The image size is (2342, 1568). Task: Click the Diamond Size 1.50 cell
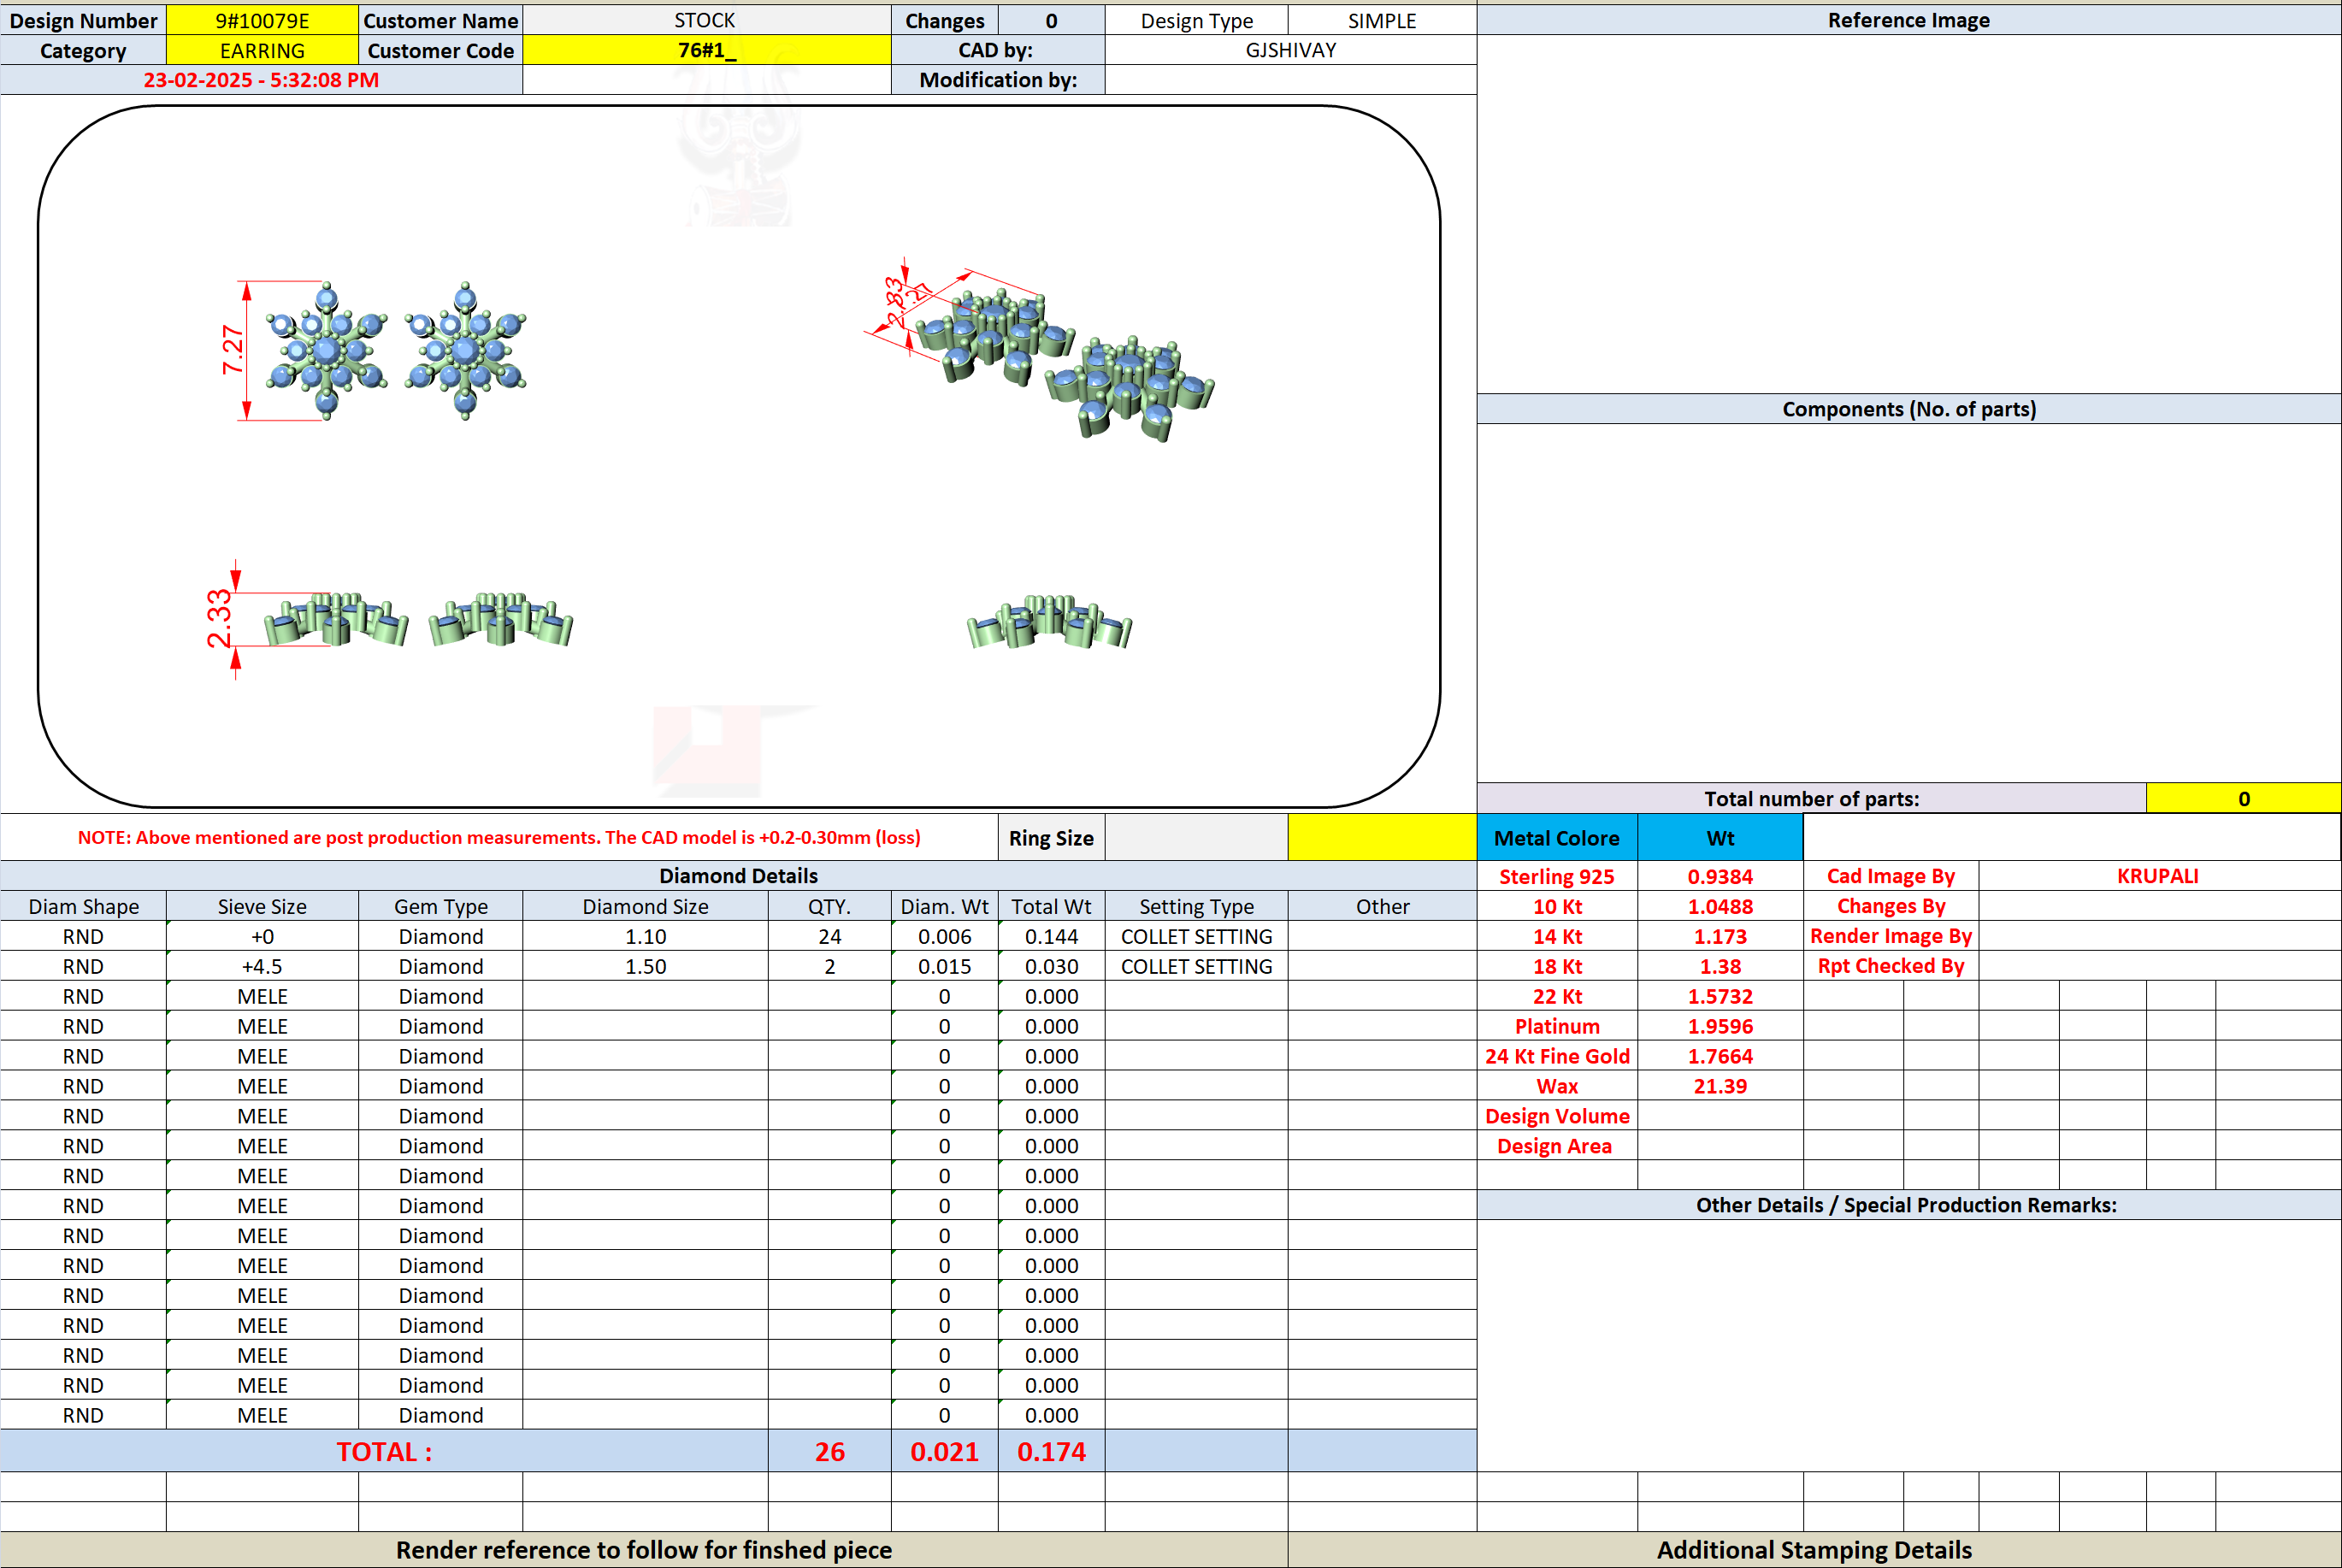pyautogui.click(x=645, y=967)
